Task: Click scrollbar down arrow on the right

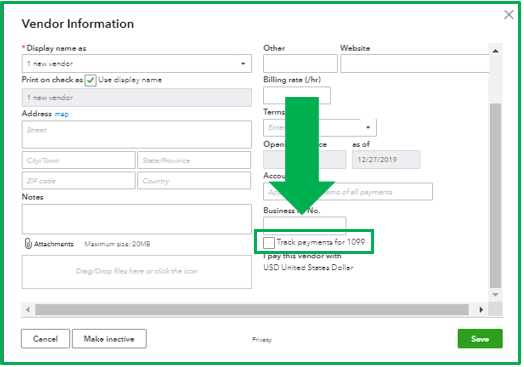Action: tap(495, 294)
